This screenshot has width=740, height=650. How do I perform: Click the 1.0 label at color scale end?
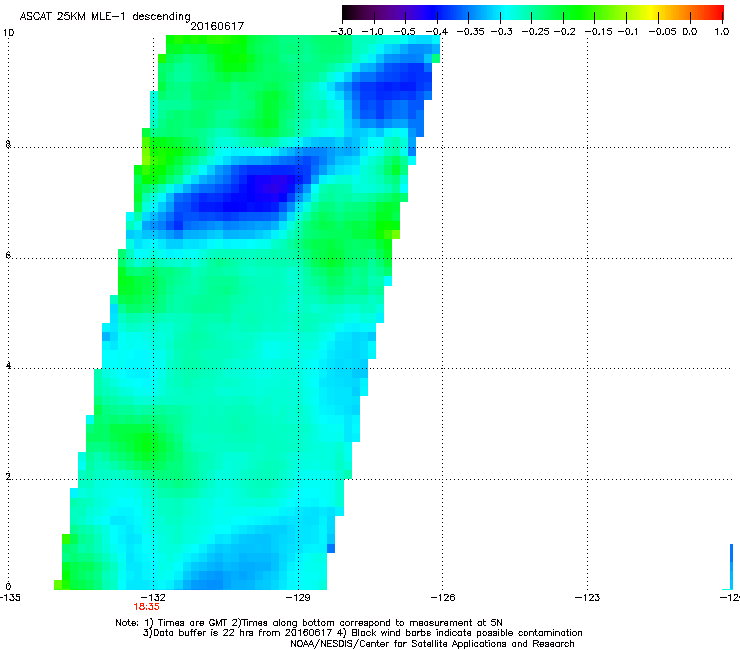(722, 32)
